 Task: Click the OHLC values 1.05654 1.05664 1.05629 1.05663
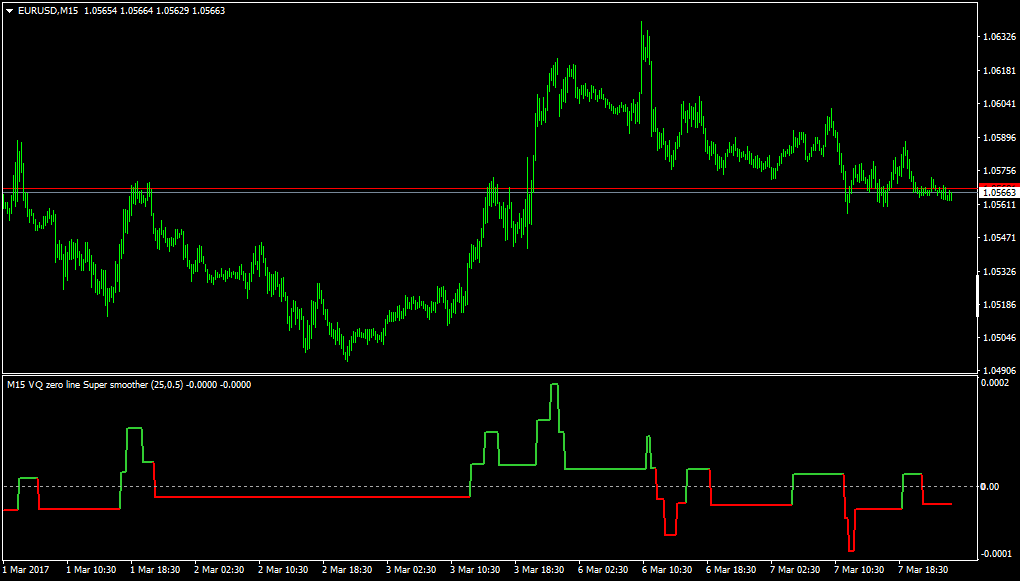[155, 11]
